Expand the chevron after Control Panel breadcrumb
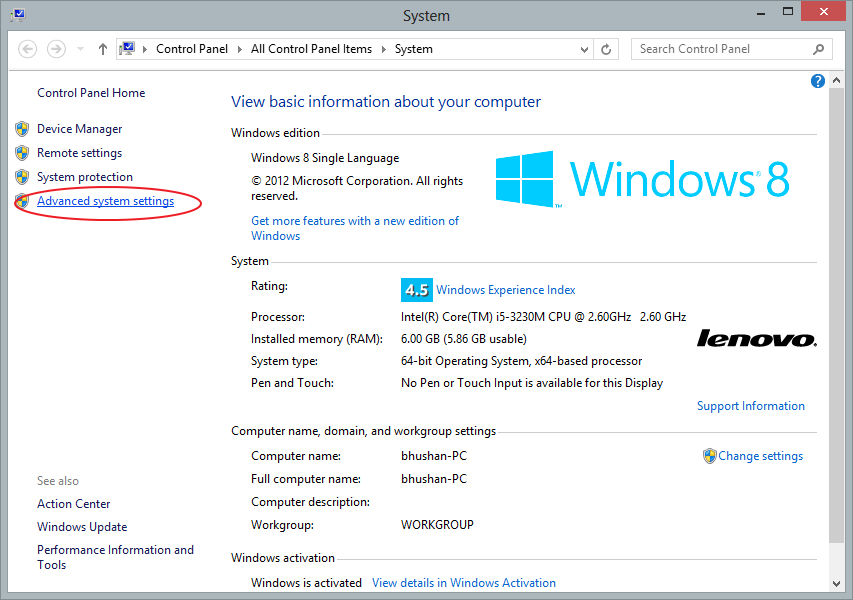The image size is (853, 600). 240,49
